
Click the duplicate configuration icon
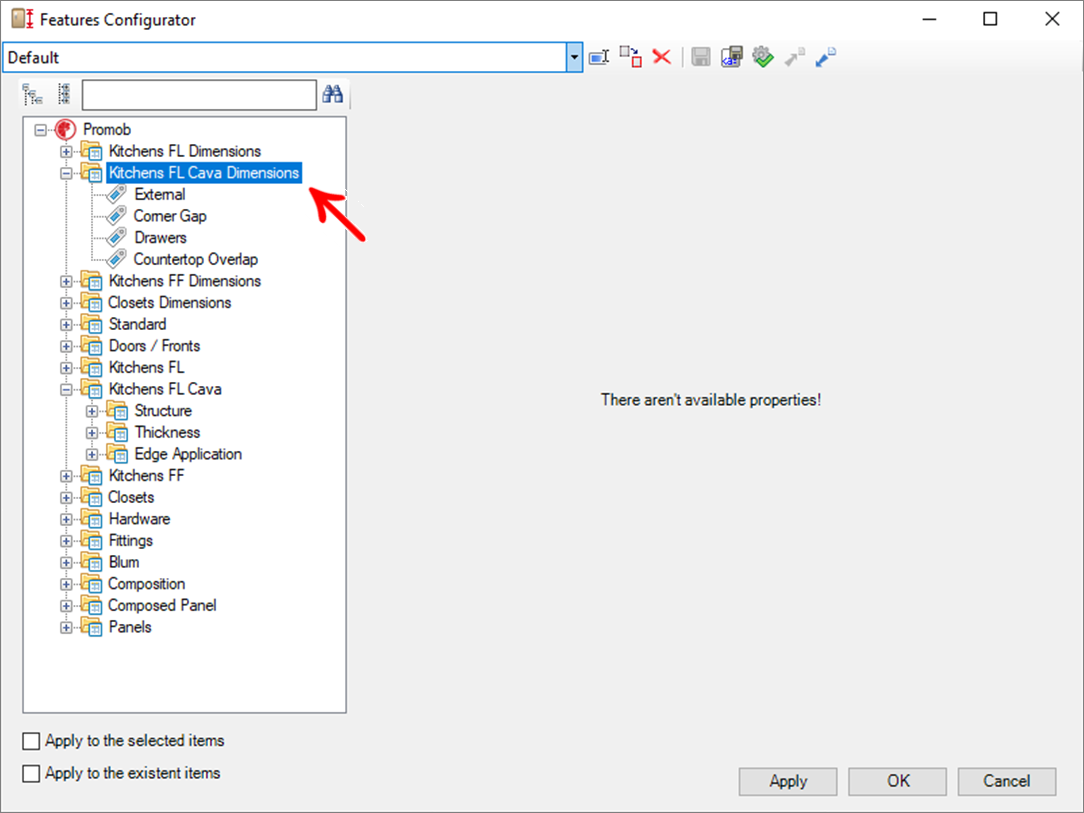[630, 57]
